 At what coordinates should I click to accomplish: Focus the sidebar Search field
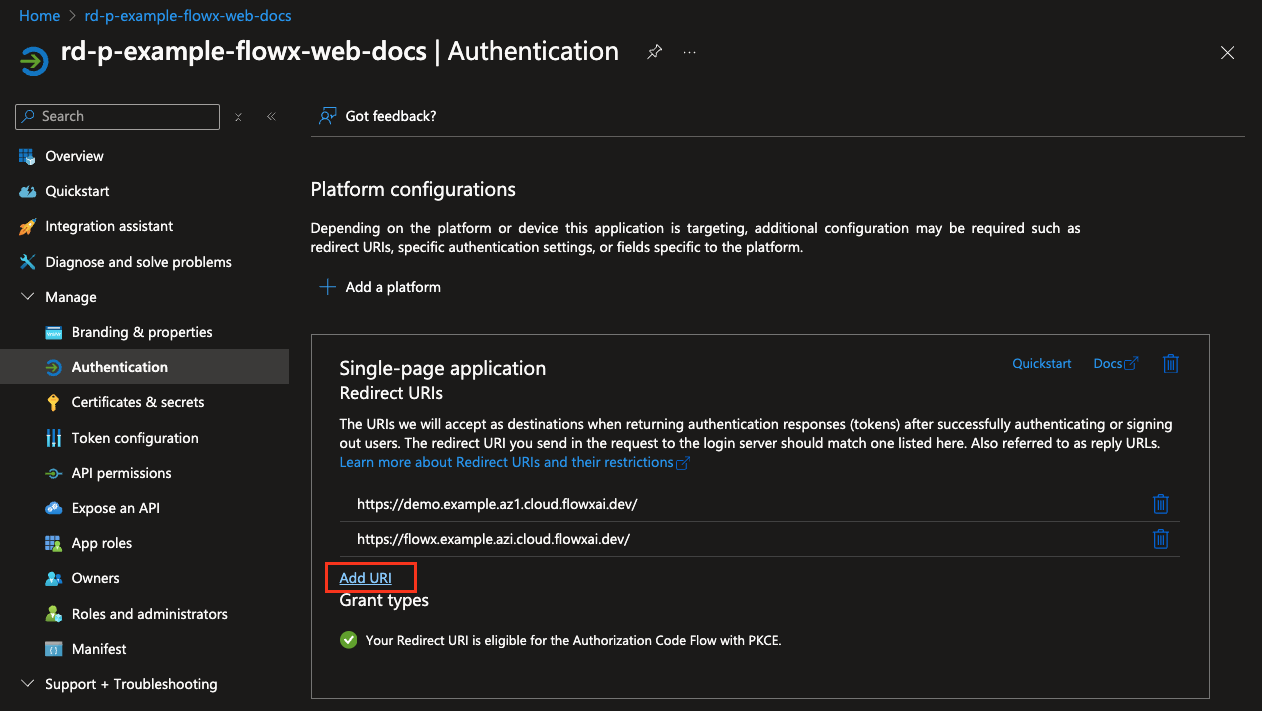[x=118, y=117]
